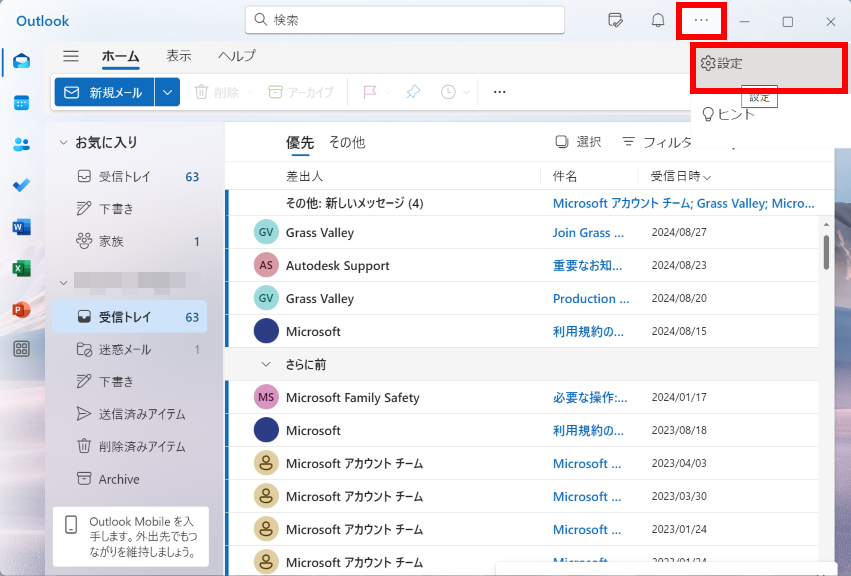Click the Autodesk Support AS avatar
The width and height of the screenshot is (851, 576).
click(266, 265)
